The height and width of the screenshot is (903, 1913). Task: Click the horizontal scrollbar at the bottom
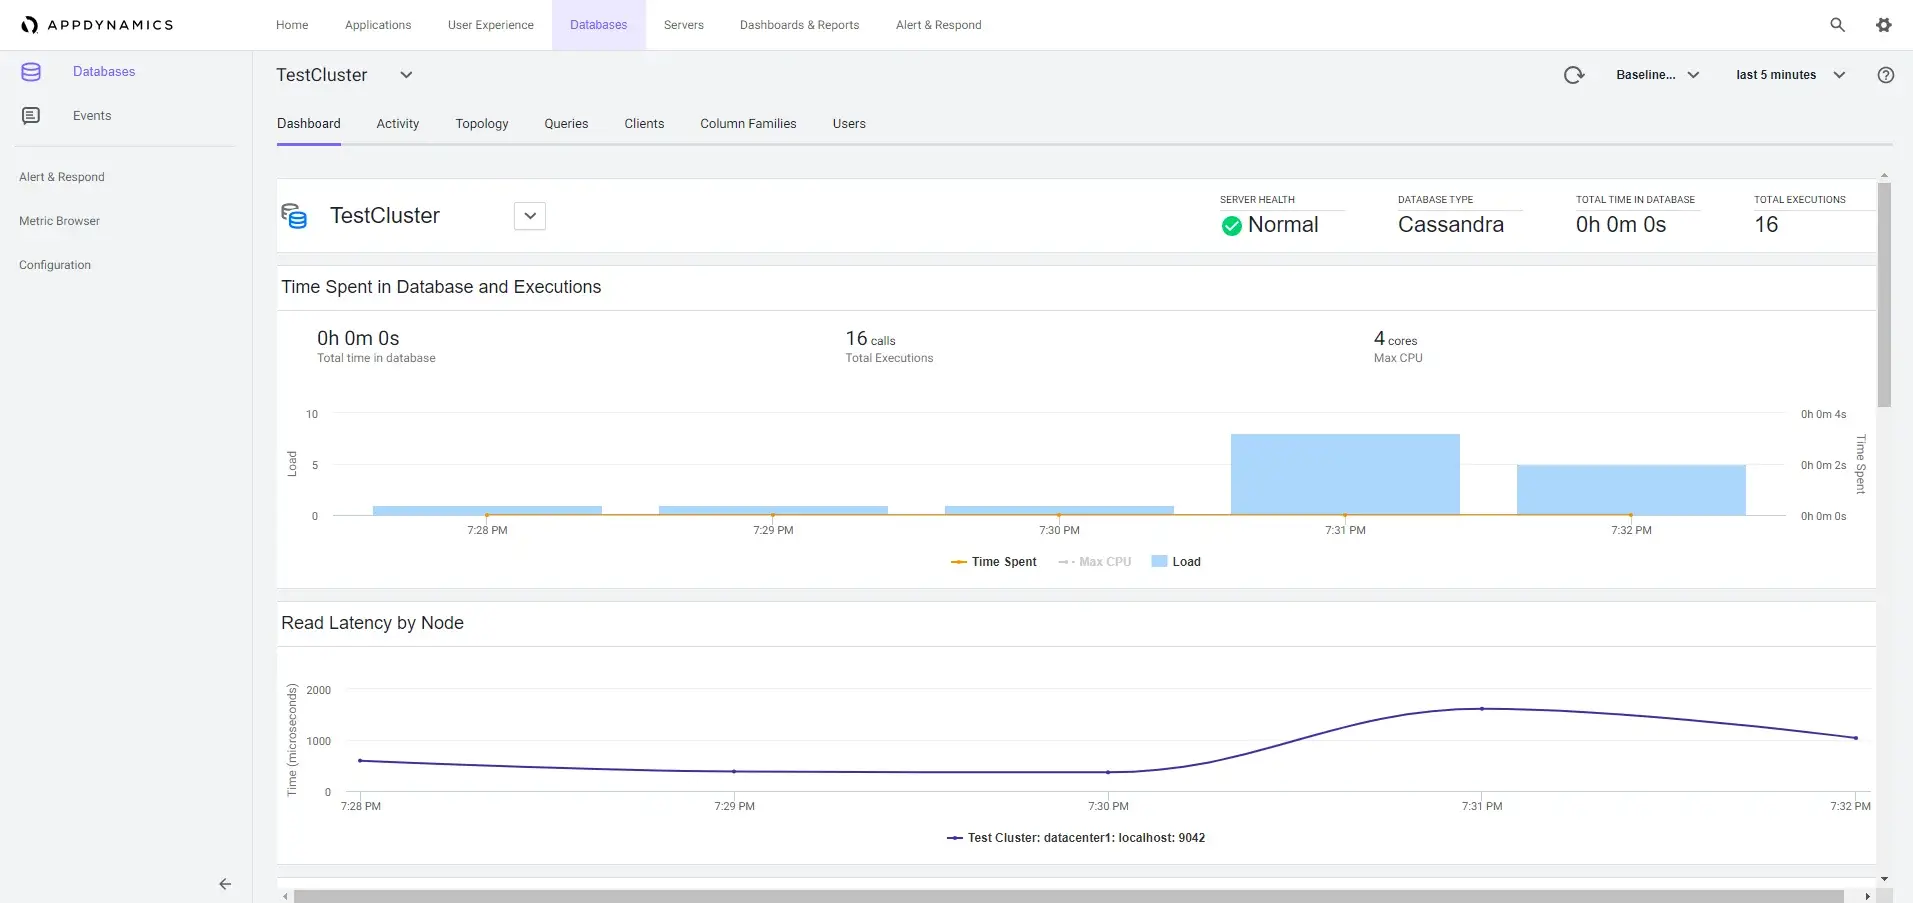(1068, 896)
